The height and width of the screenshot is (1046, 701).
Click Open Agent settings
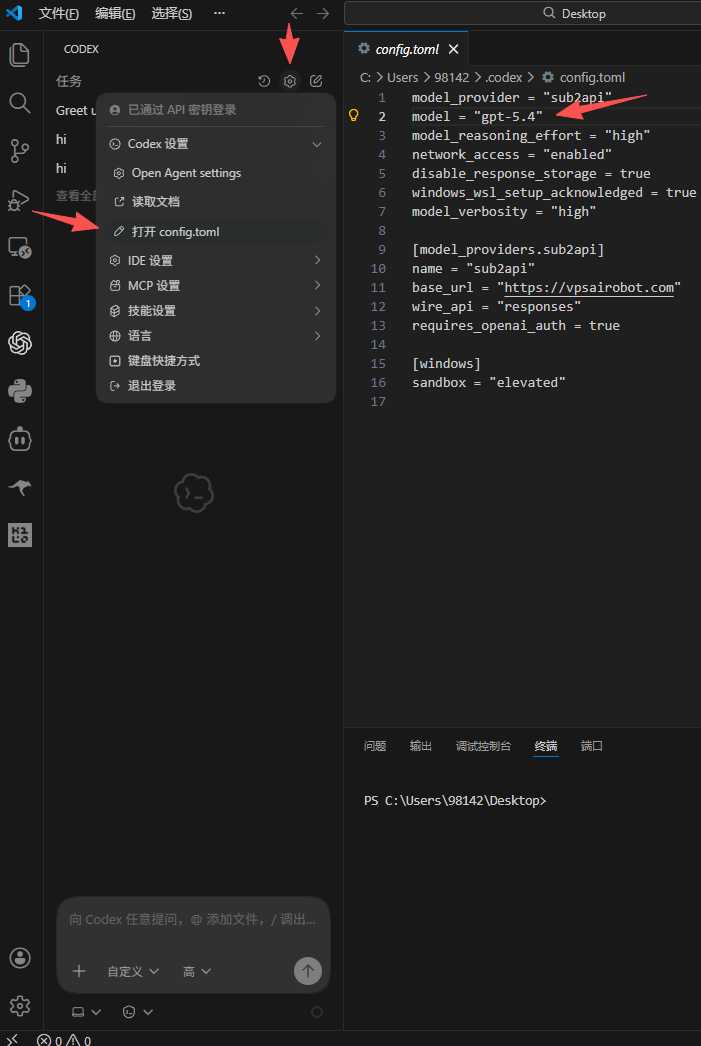216,173
